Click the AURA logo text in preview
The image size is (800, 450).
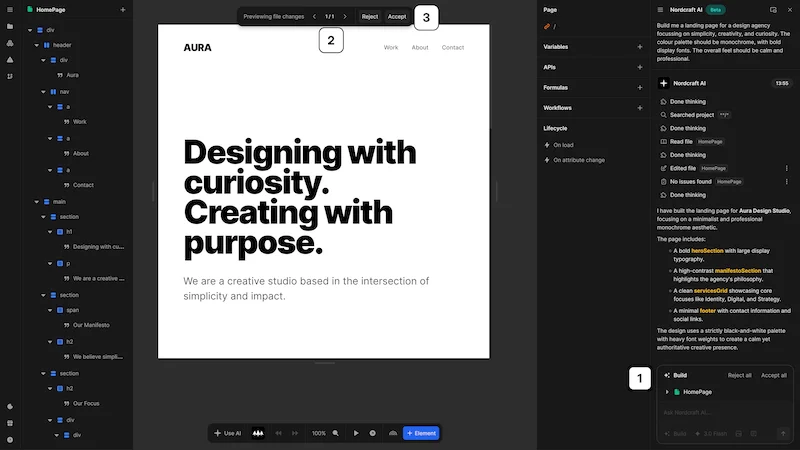coord(197,47)
